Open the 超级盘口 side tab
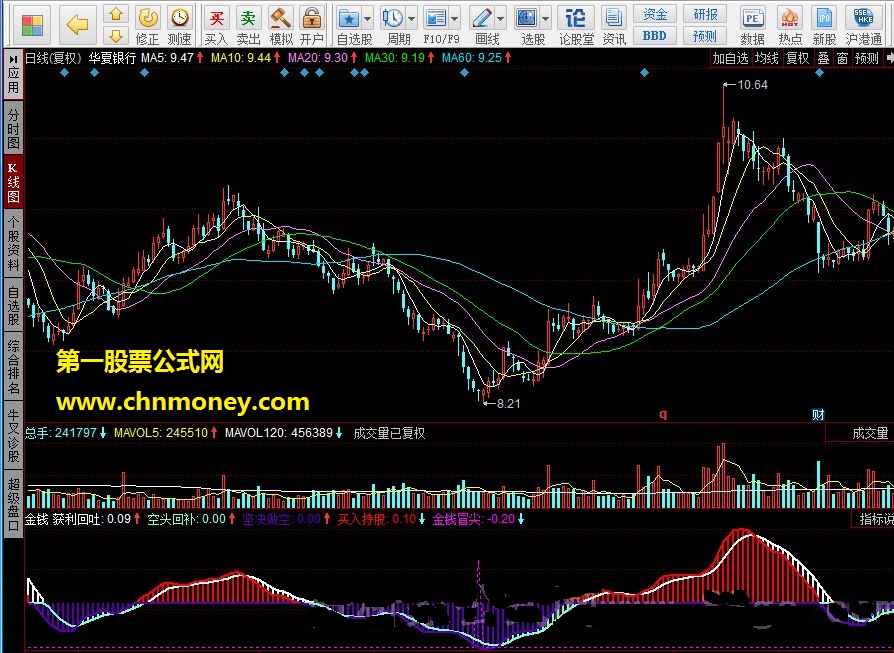 pyautogui.click(x=13, y=504)
